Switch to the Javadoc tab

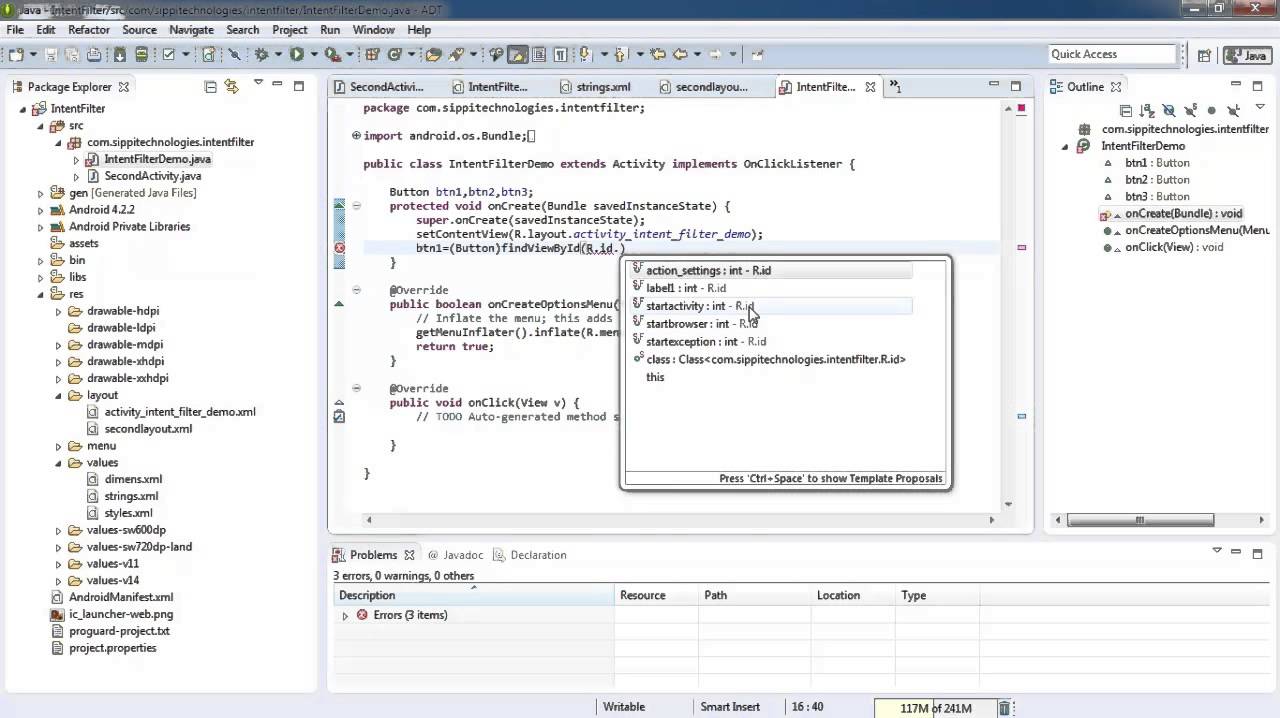point(456,555)
